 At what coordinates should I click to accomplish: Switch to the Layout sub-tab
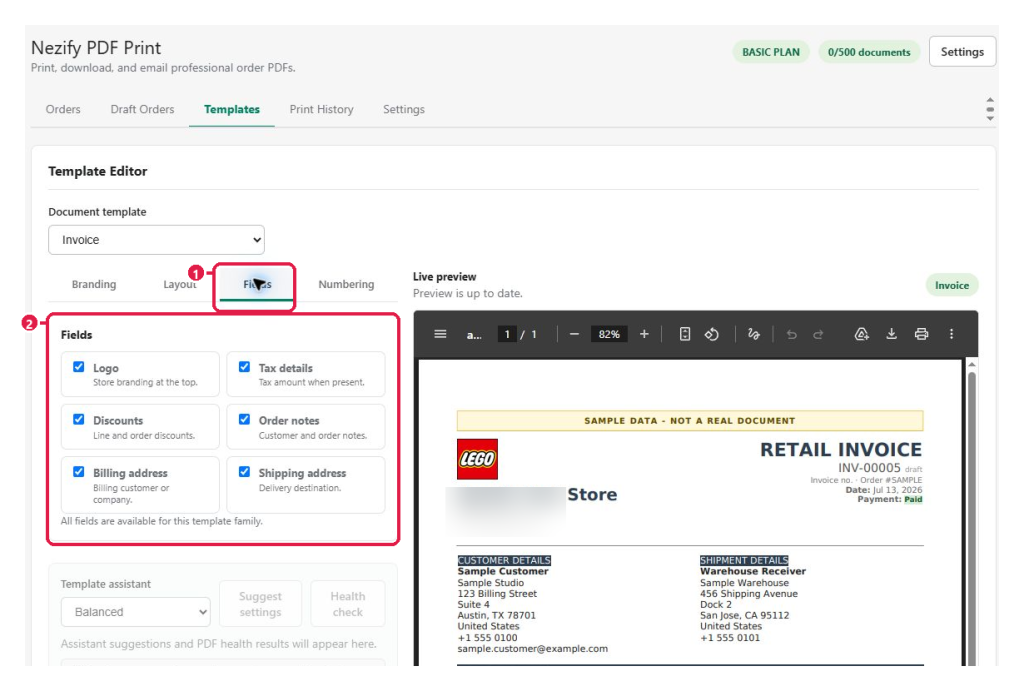coord(180,284)
